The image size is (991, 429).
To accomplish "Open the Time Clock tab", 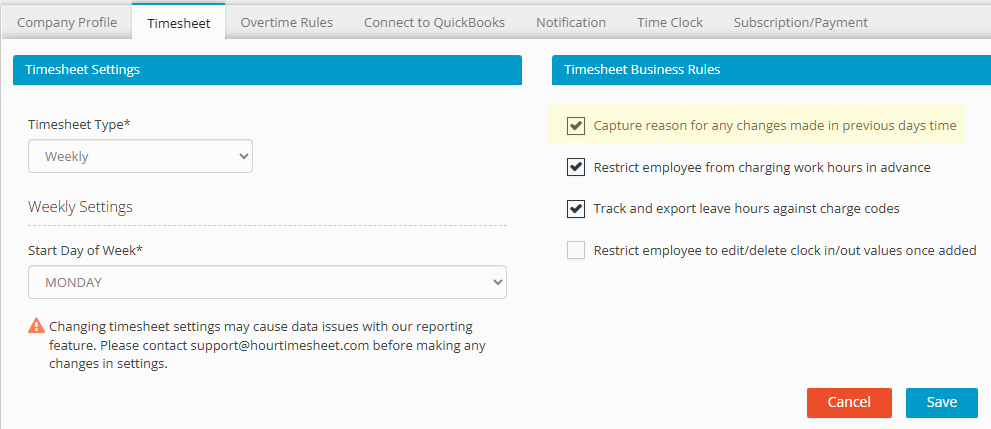I will coord(669,23).
